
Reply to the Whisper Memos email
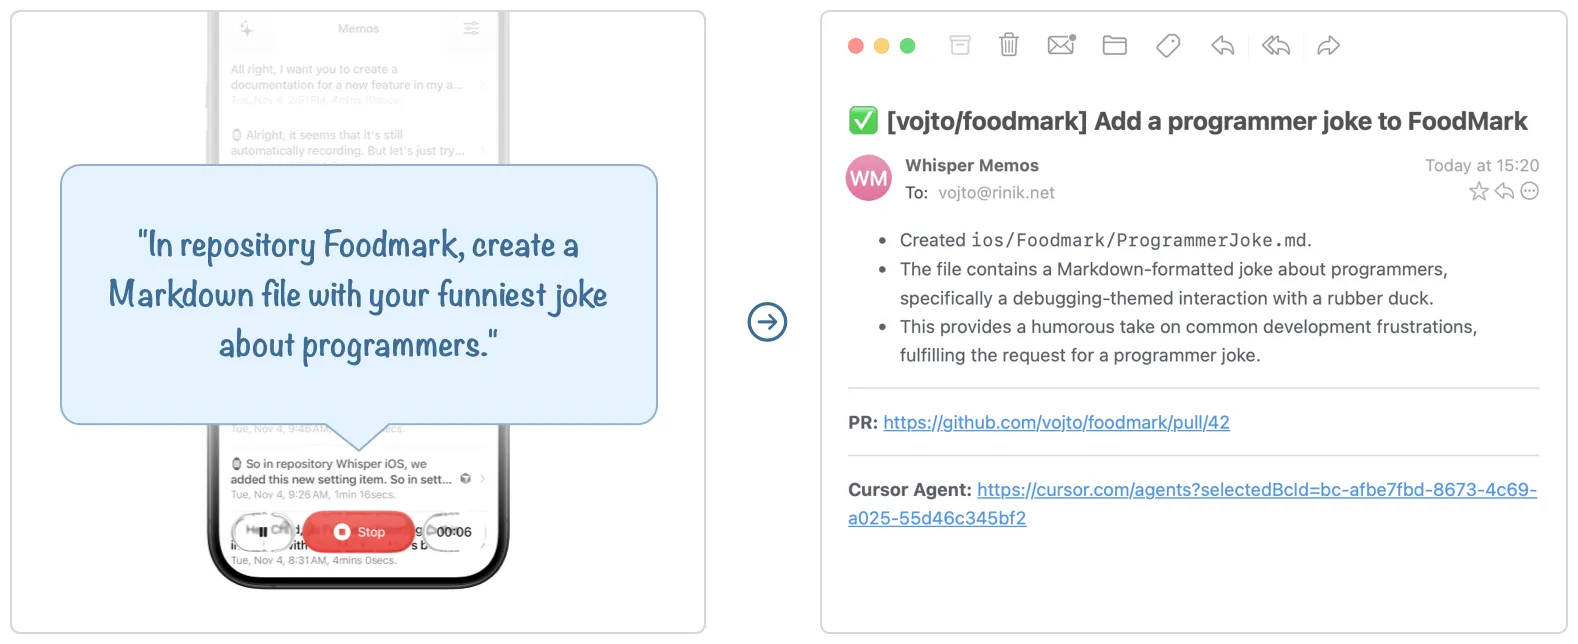pos(1222,45)
